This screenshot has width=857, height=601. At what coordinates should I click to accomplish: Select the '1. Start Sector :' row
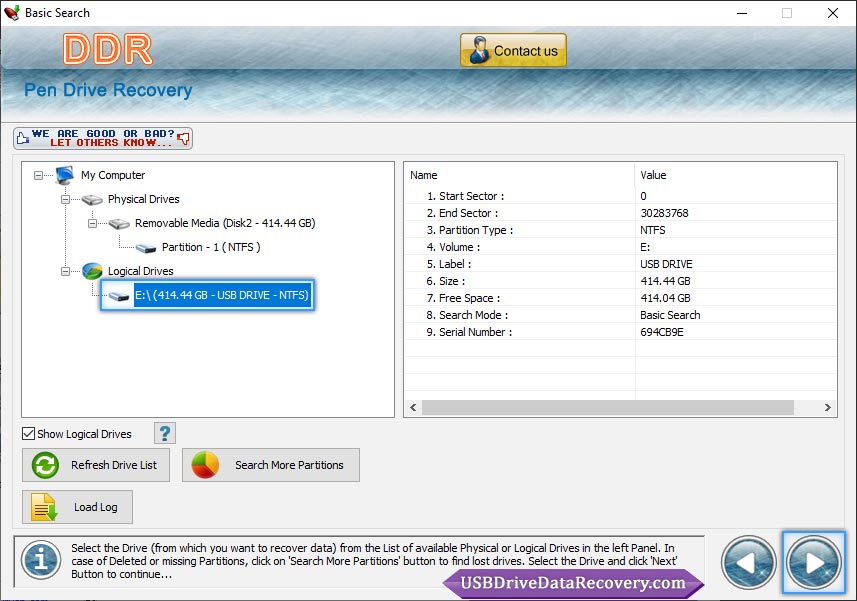pos(621,196)
